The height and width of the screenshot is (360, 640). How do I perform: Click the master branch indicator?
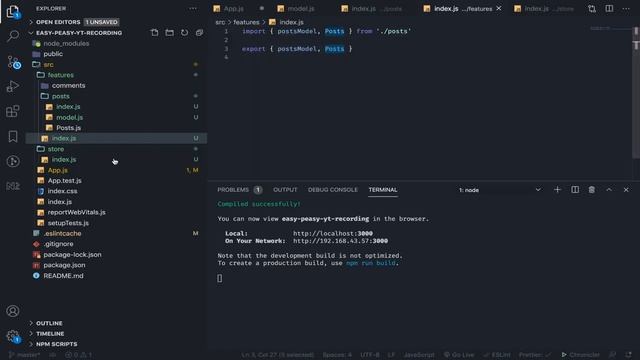tap(24, 355)
